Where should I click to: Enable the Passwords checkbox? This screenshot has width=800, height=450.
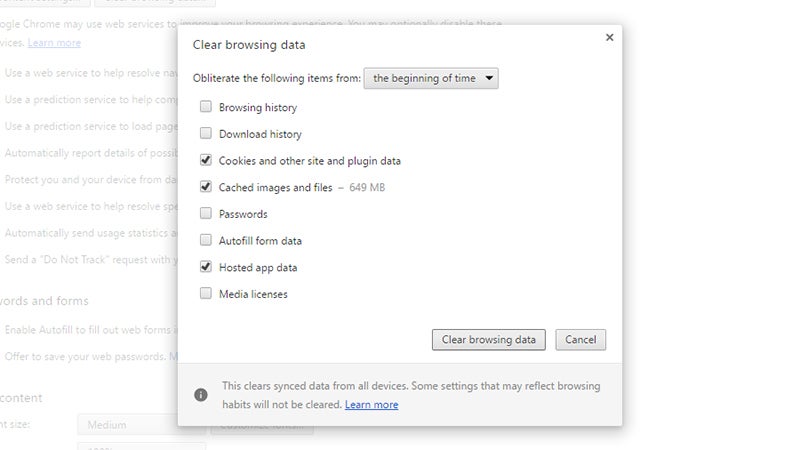click(x=206, y=214)
